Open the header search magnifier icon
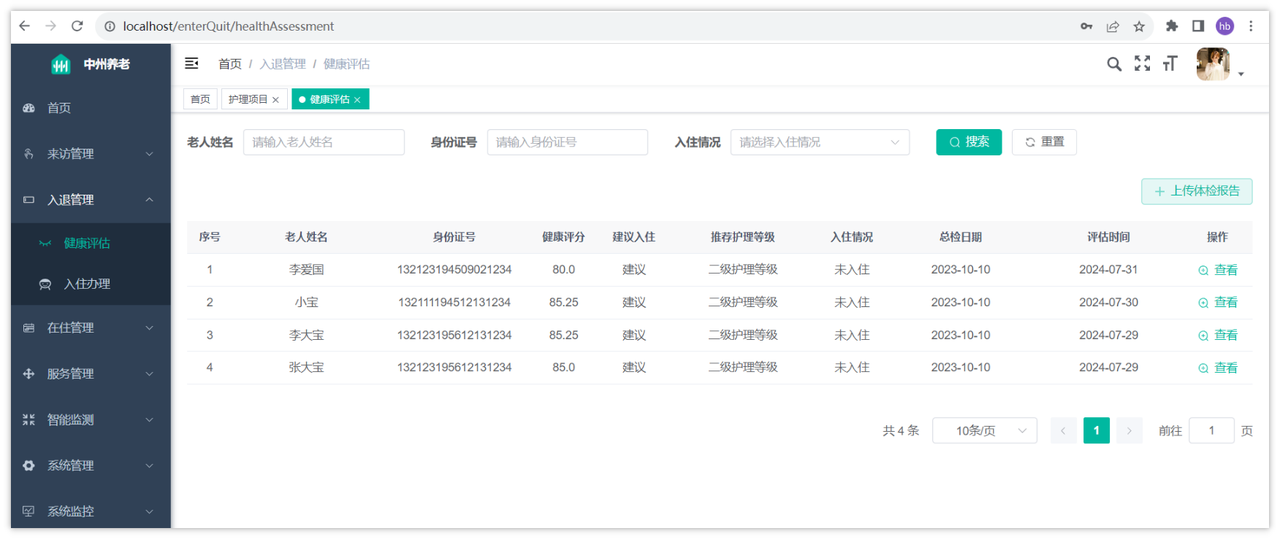 [1114, 64]
